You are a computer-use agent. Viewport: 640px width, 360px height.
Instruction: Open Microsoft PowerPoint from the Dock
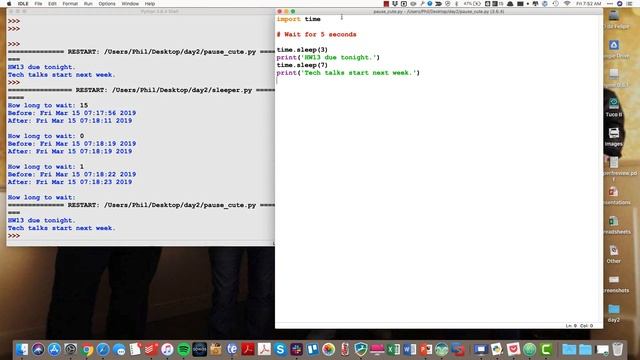point(426,349)
